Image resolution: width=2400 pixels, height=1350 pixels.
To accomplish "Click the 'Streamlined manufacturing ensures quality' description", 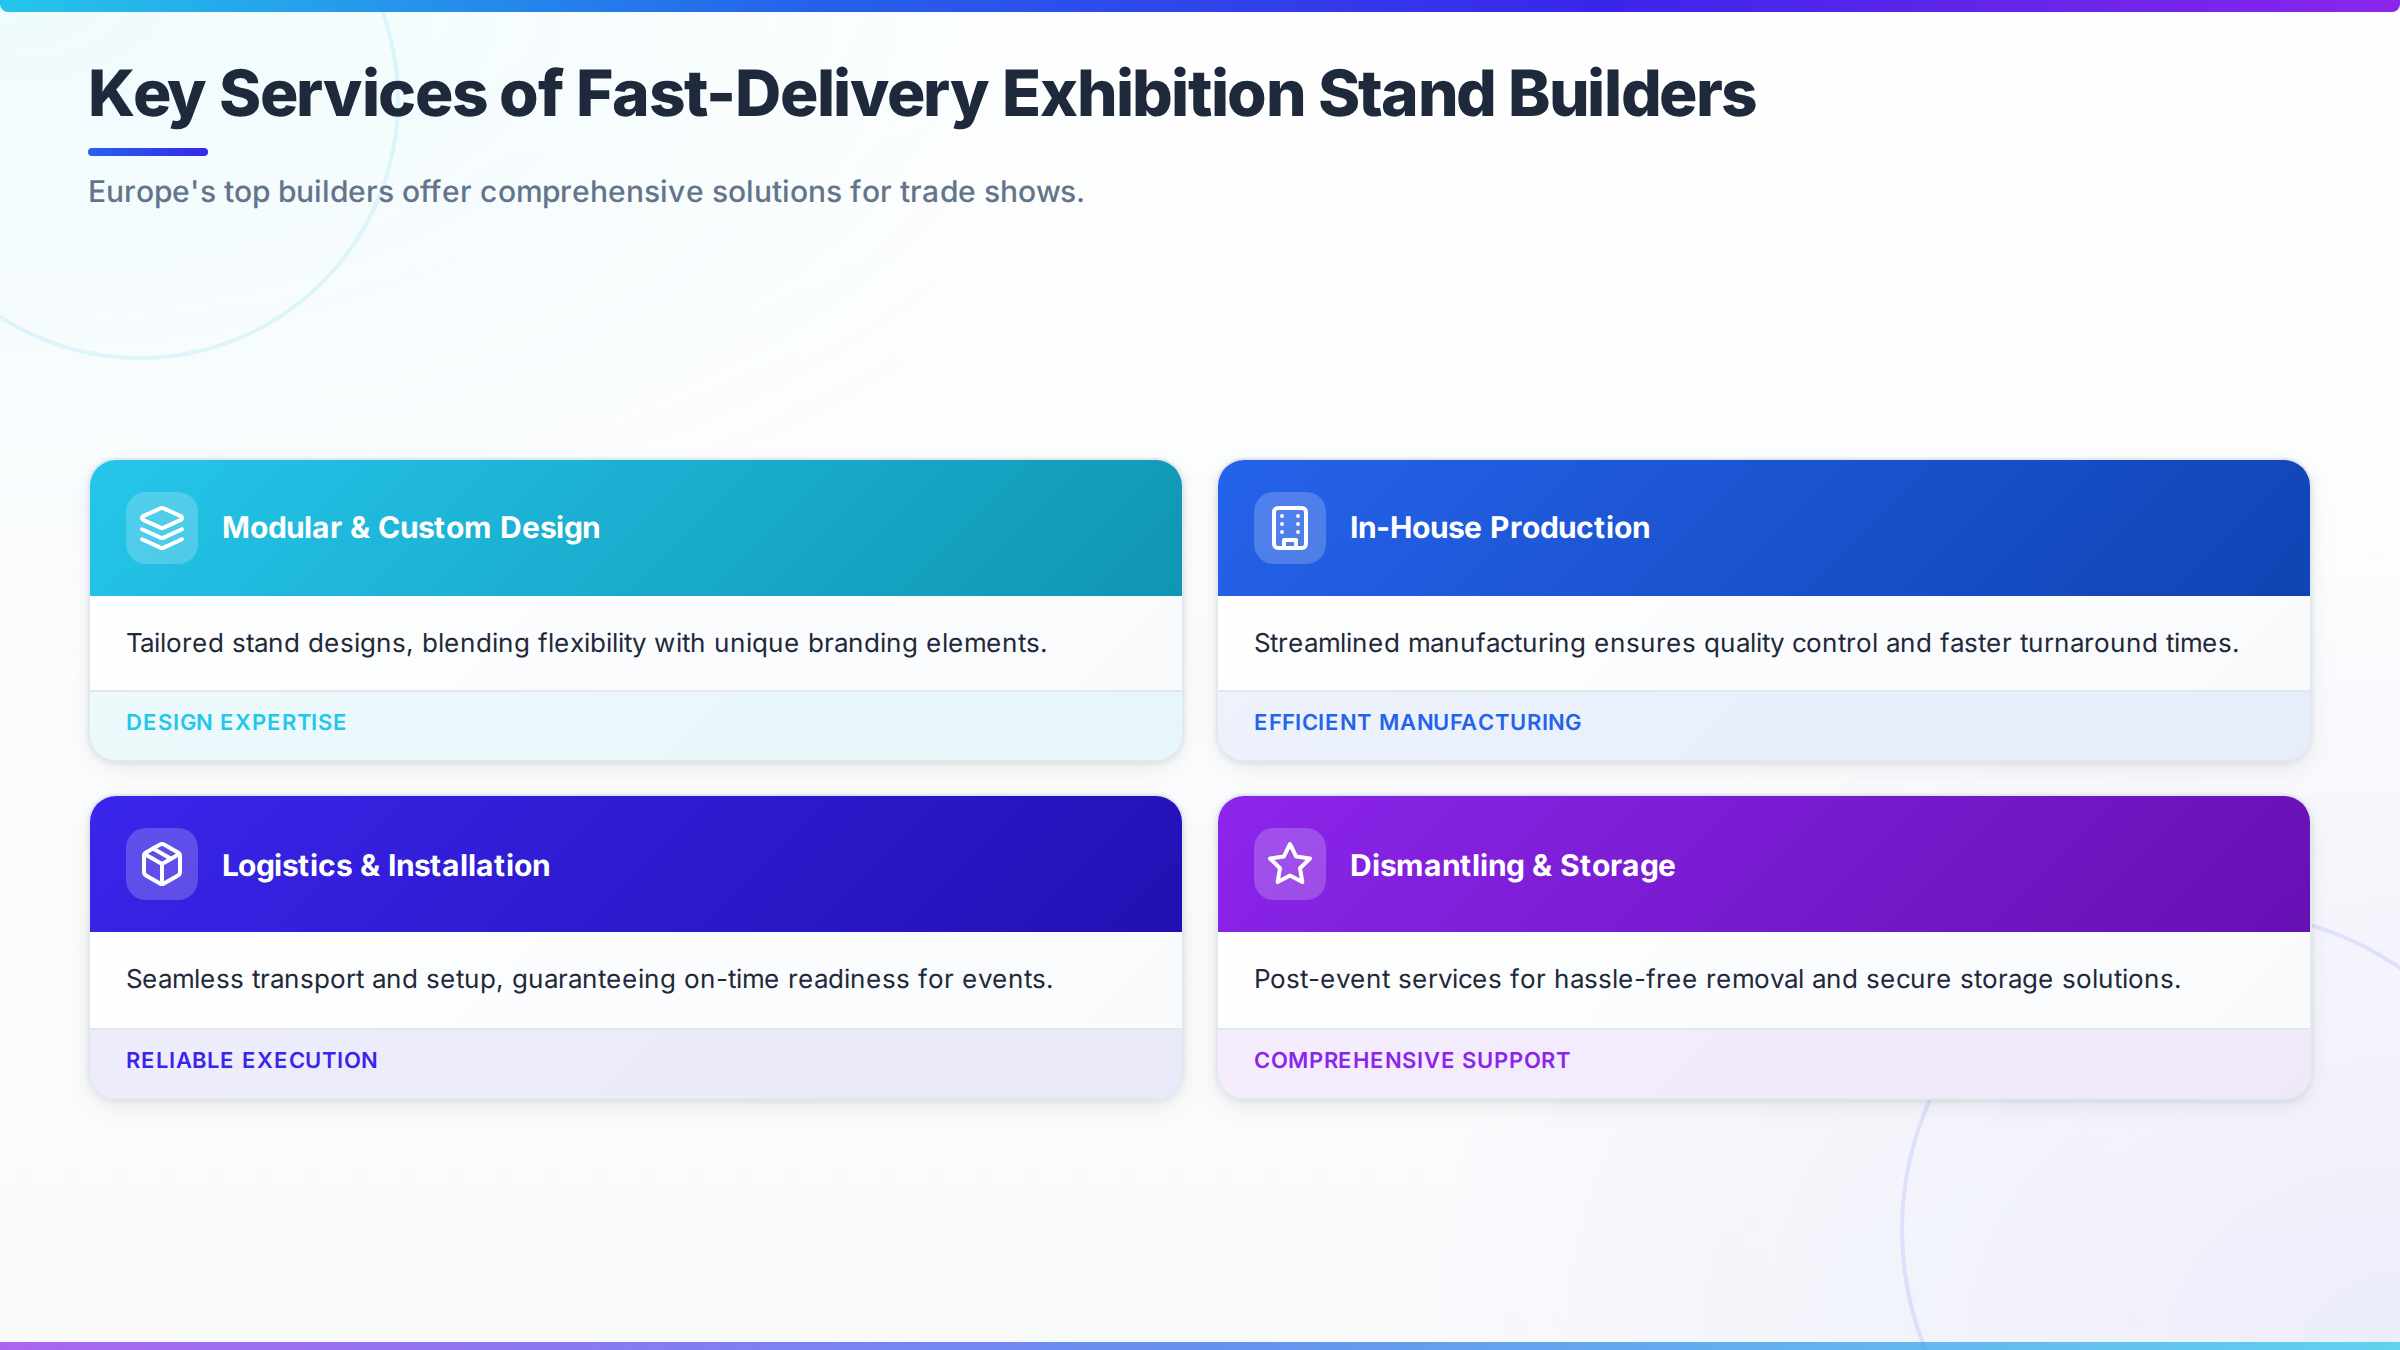I will click(1747, 643).
